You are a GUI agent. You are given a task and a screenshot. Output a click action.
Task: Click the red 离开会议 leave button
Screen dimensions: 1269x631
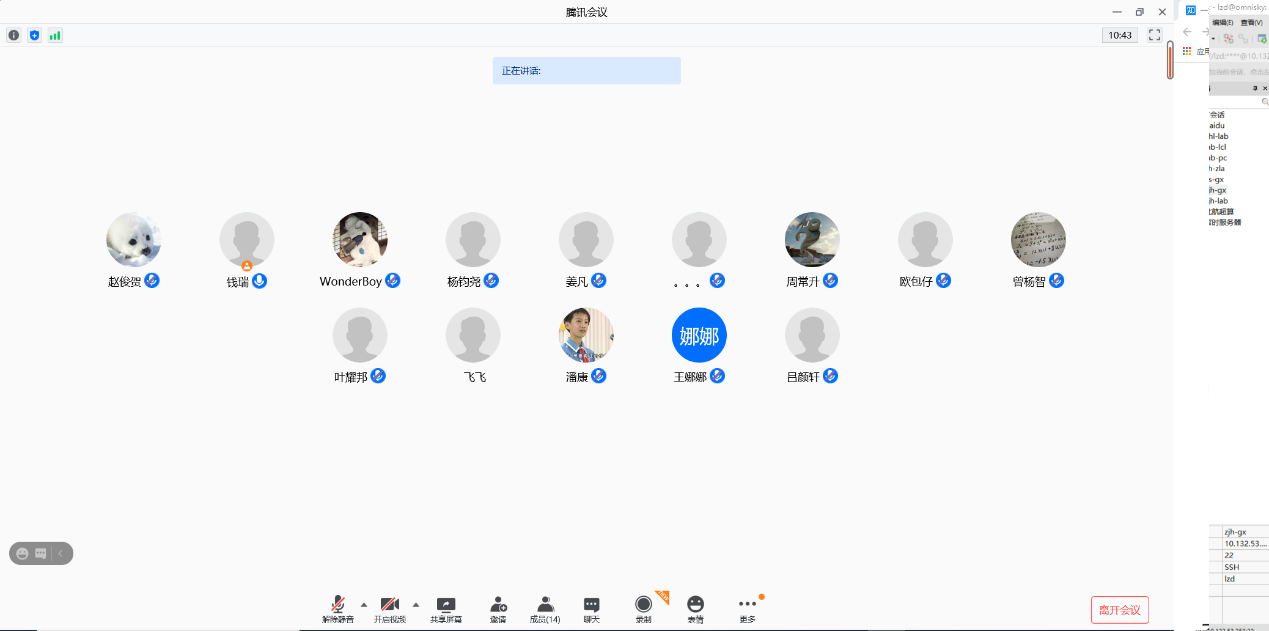pos(1119,610)
